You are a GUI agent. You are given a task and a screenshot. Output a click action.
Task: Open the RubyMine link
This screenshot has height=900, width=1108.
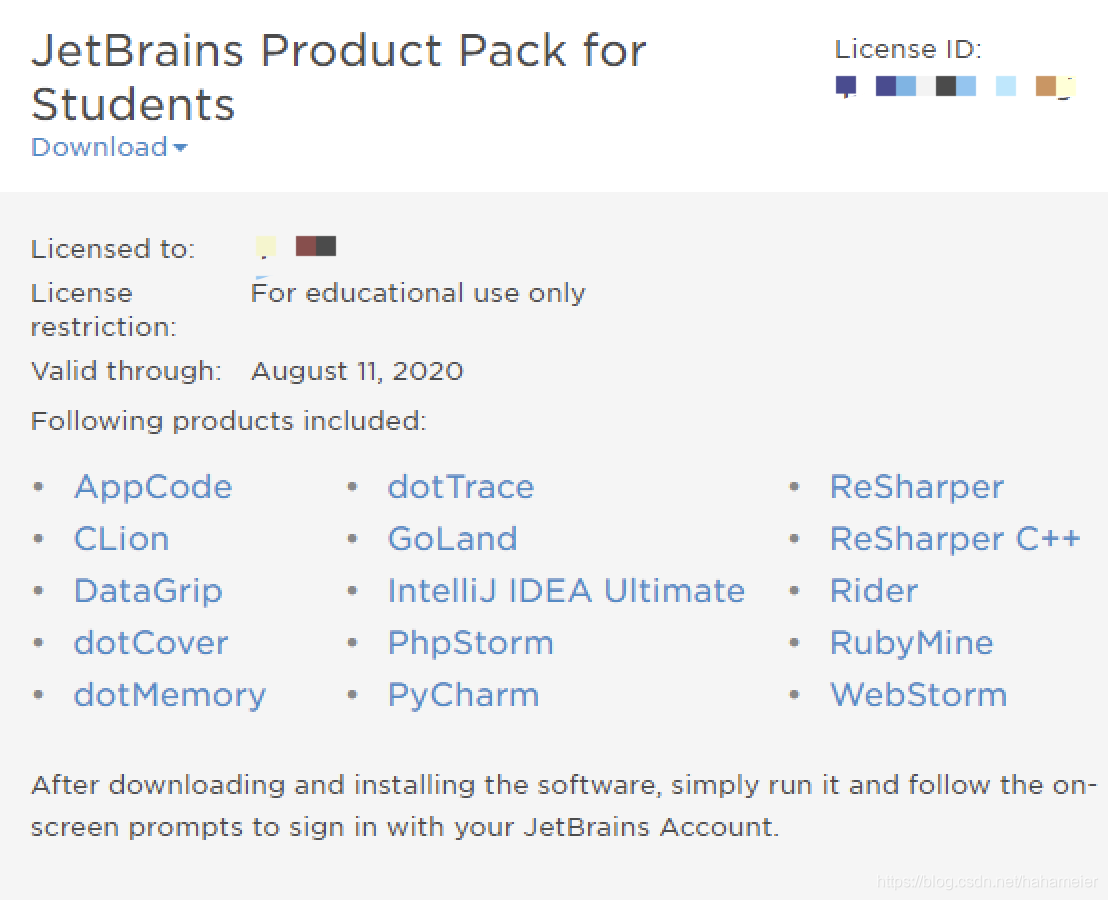912,644
